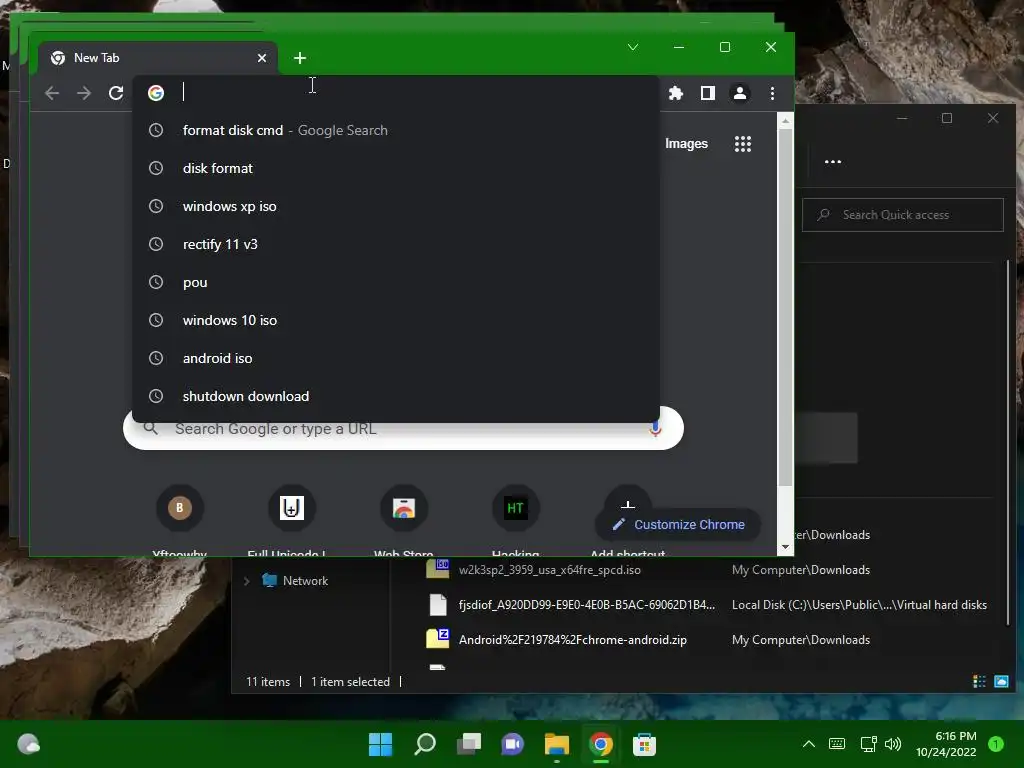Choose the 'shutdown download' suggestion
Screen dimensions: 1024x768
tap(395, 396)
